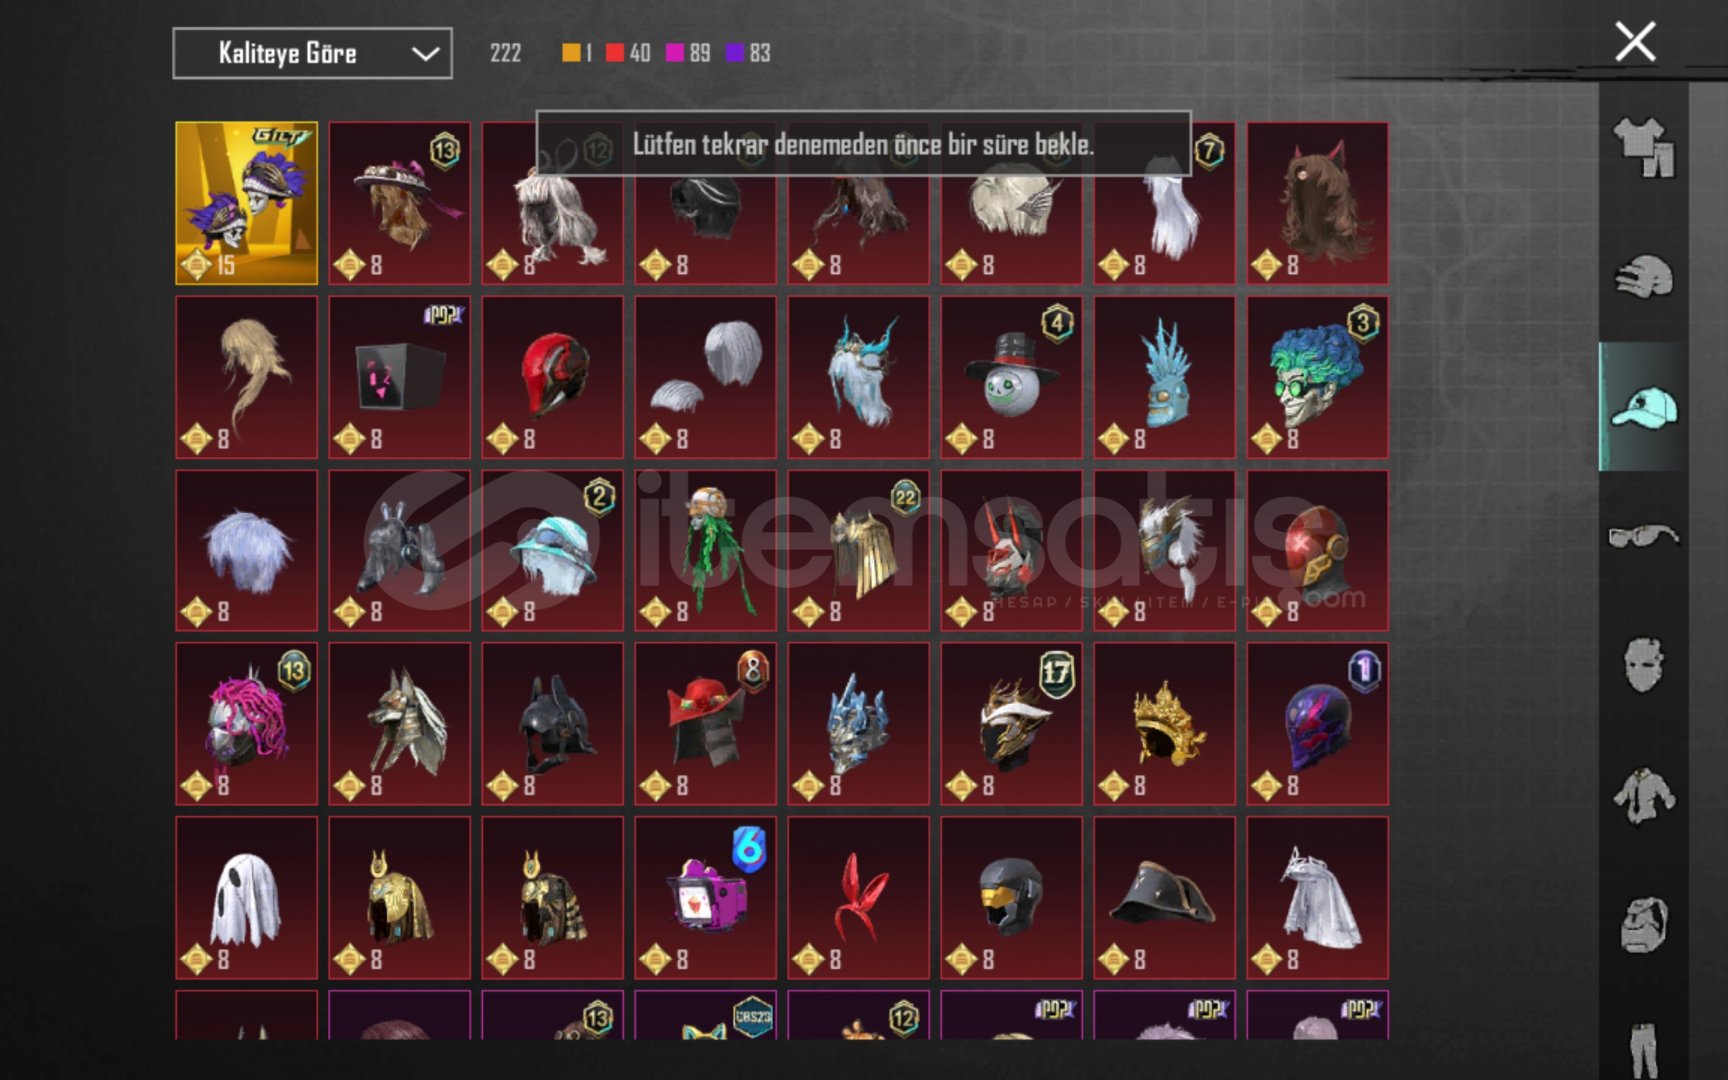Select the black pirate bicorne hat

[1164, 897]
